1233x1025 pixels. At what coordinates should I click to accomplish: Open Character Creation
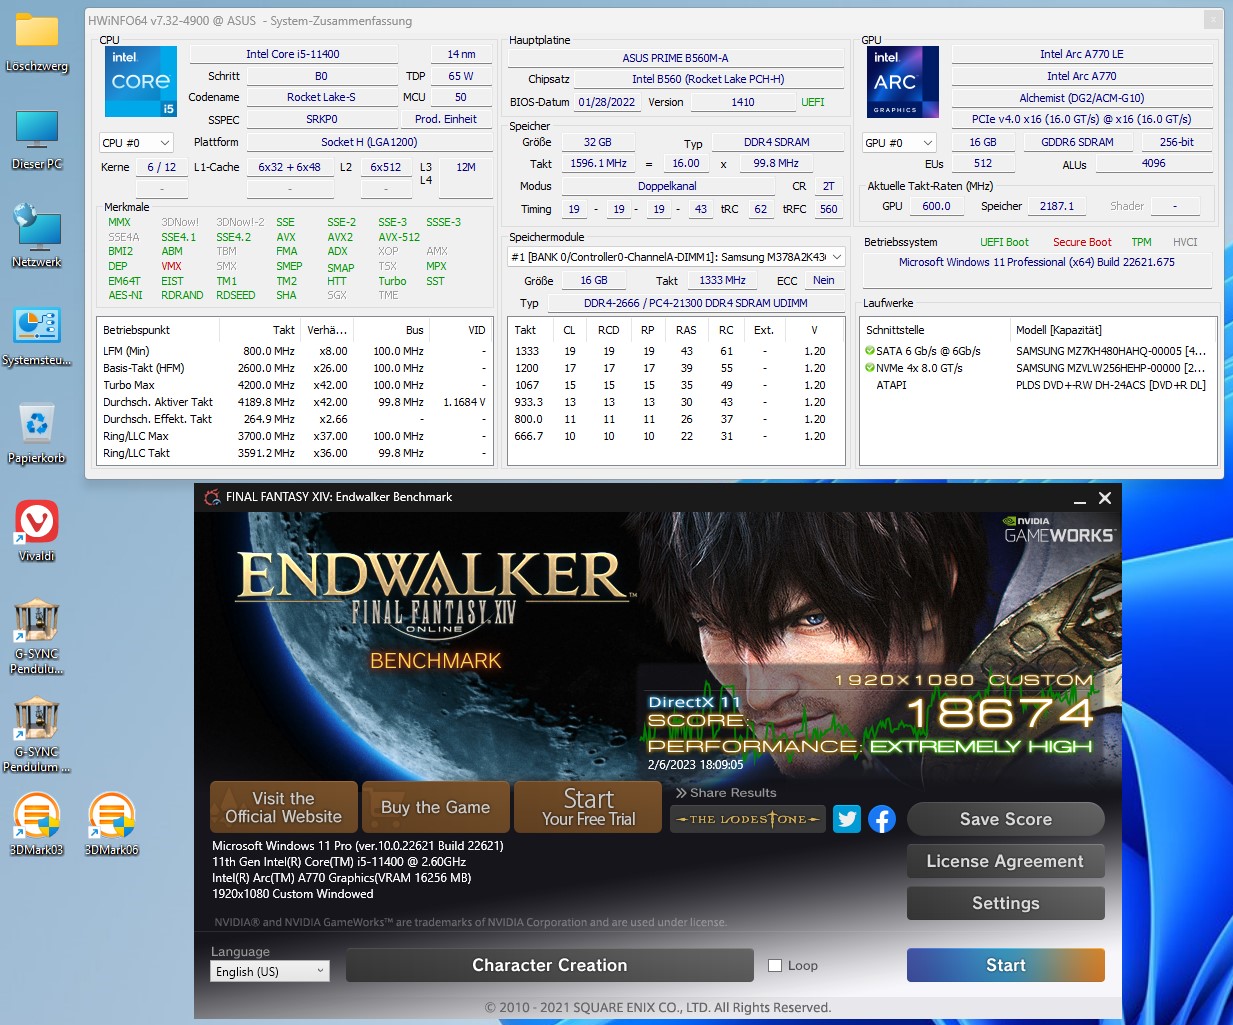pos(550,965)
